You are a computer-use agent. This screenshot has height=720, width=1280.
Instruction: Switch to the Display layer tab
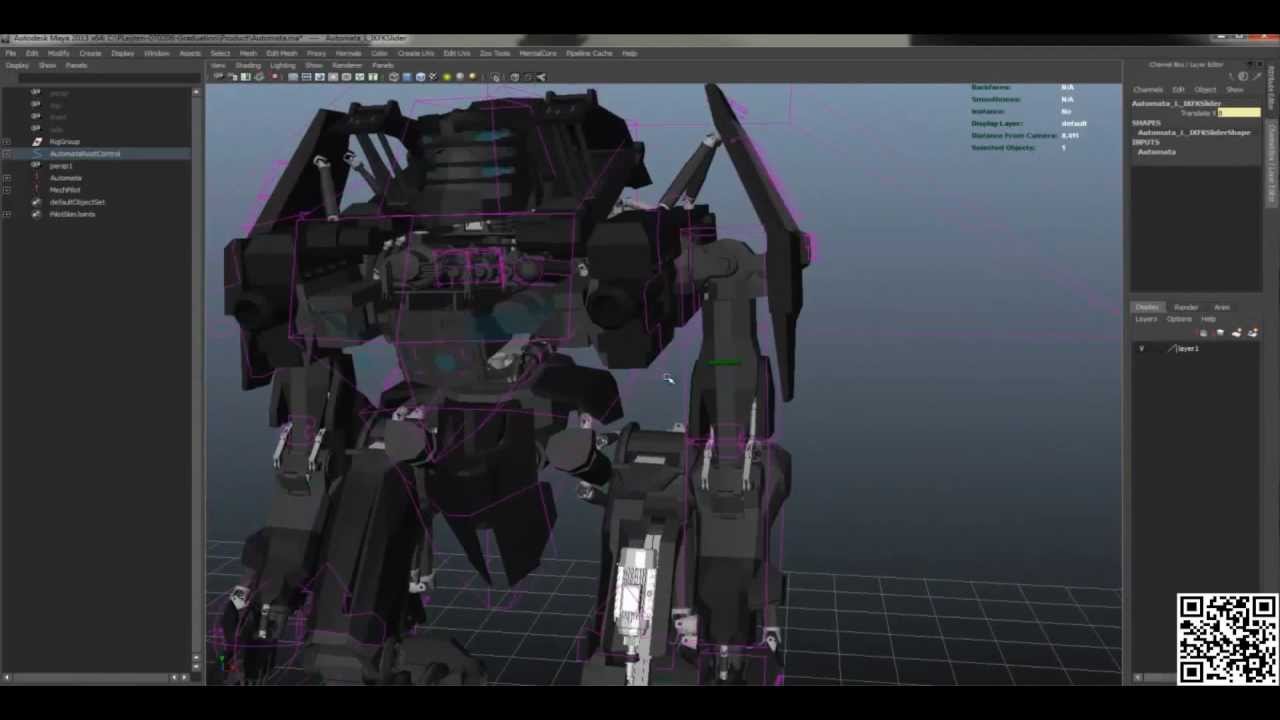click(1147, 307)
